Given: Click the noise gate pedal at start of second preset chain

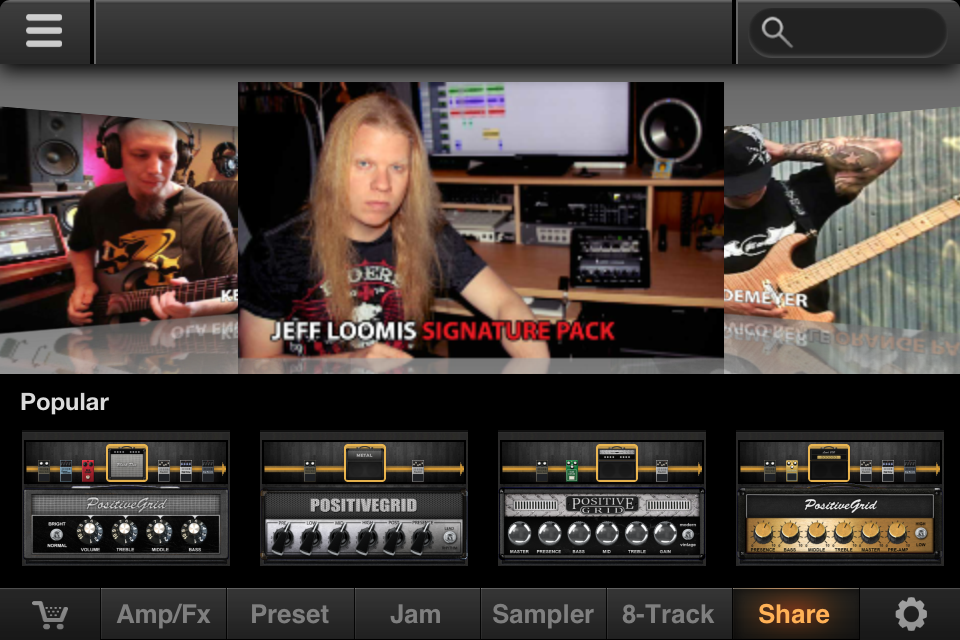Looking at the screenshot, I should pyautogui.click(x=310, y=470).
